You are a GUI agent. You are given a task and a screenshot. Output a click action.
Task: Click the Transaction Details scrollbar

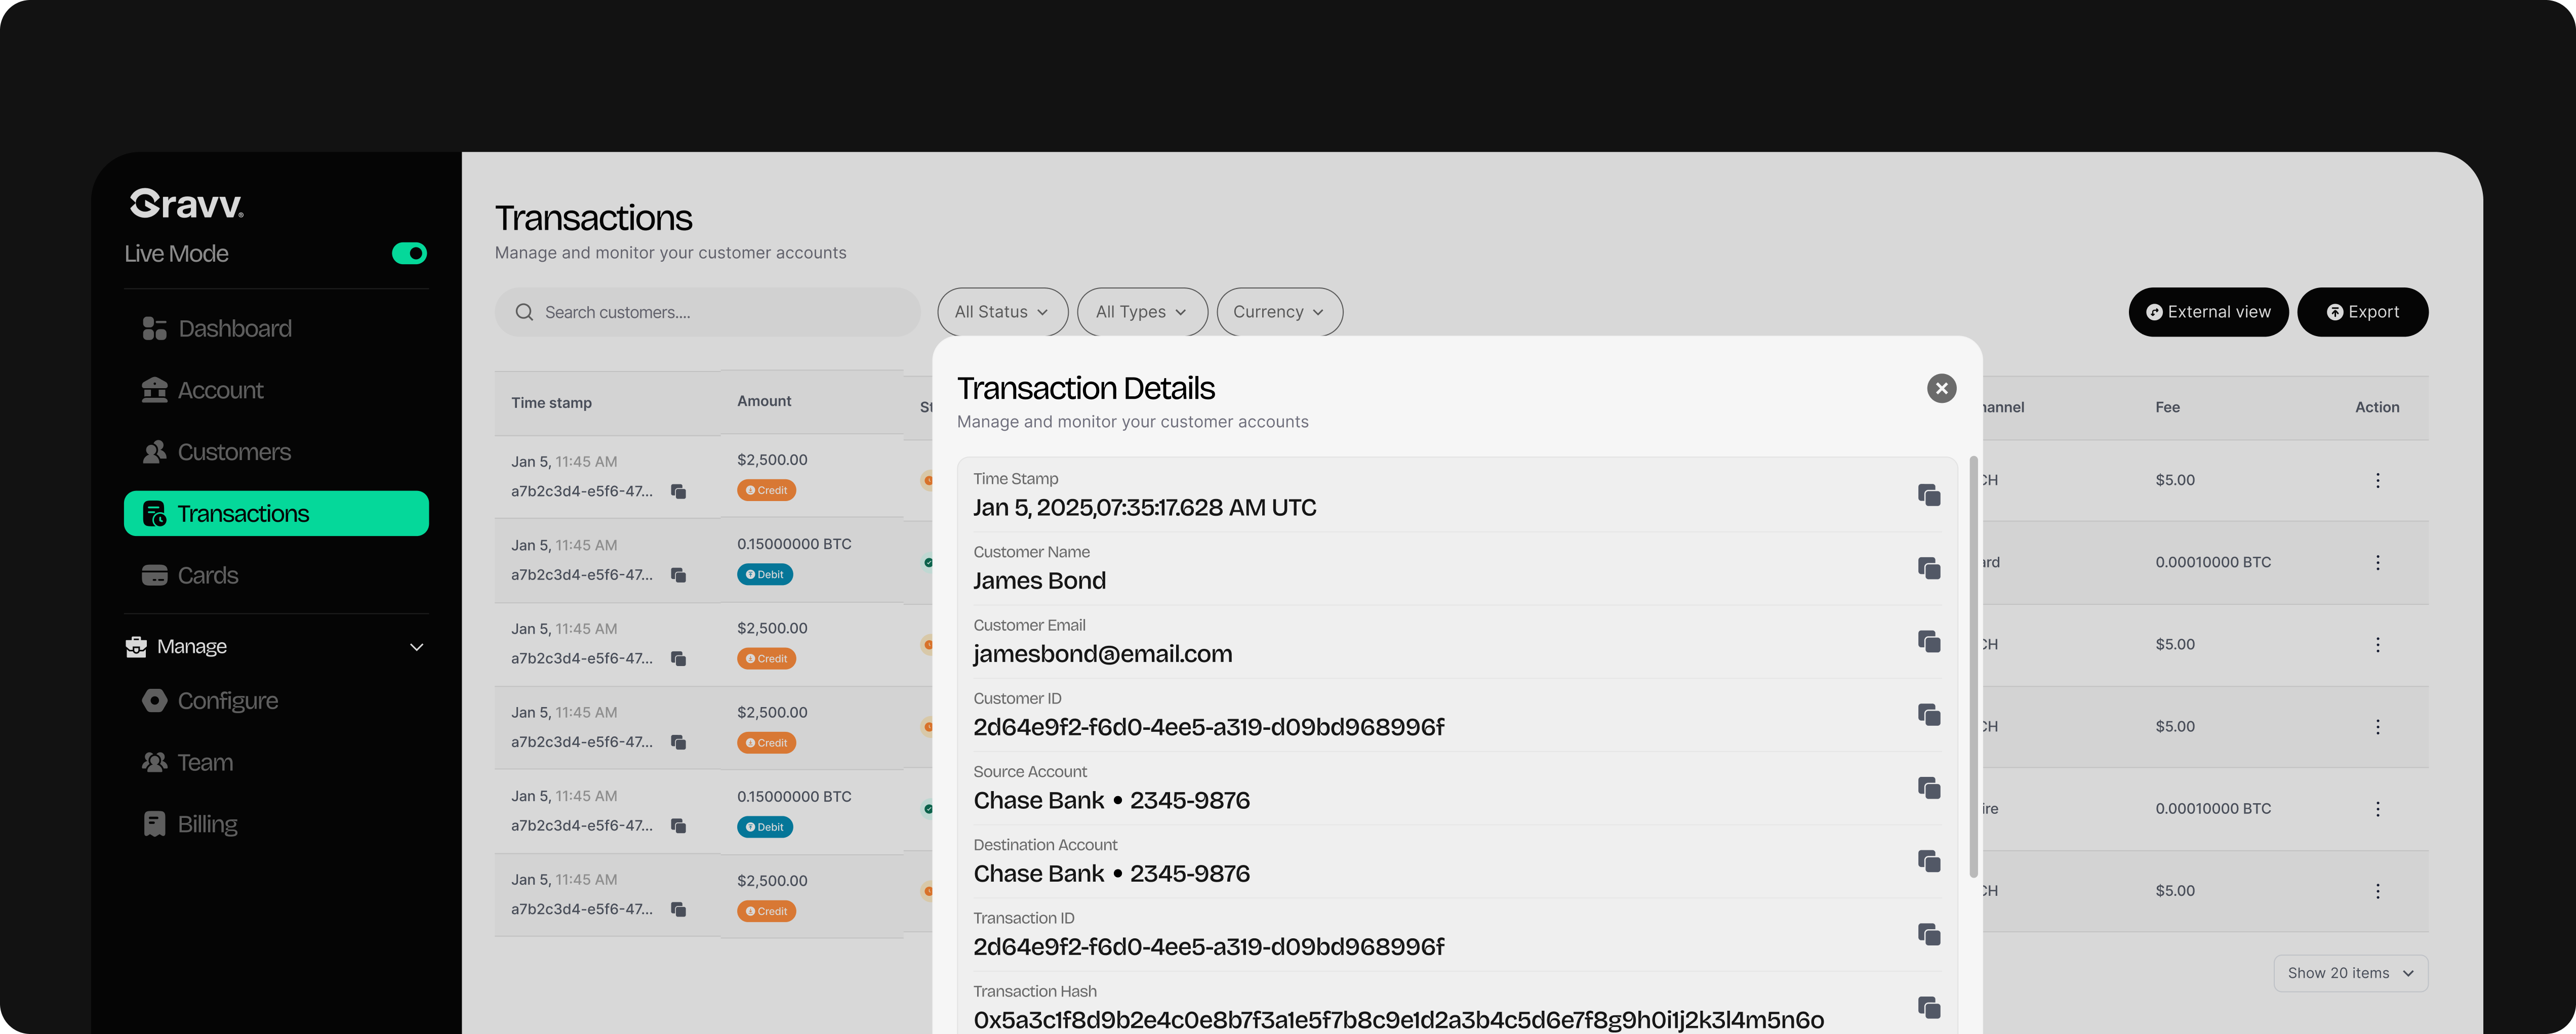[1973, 667]
